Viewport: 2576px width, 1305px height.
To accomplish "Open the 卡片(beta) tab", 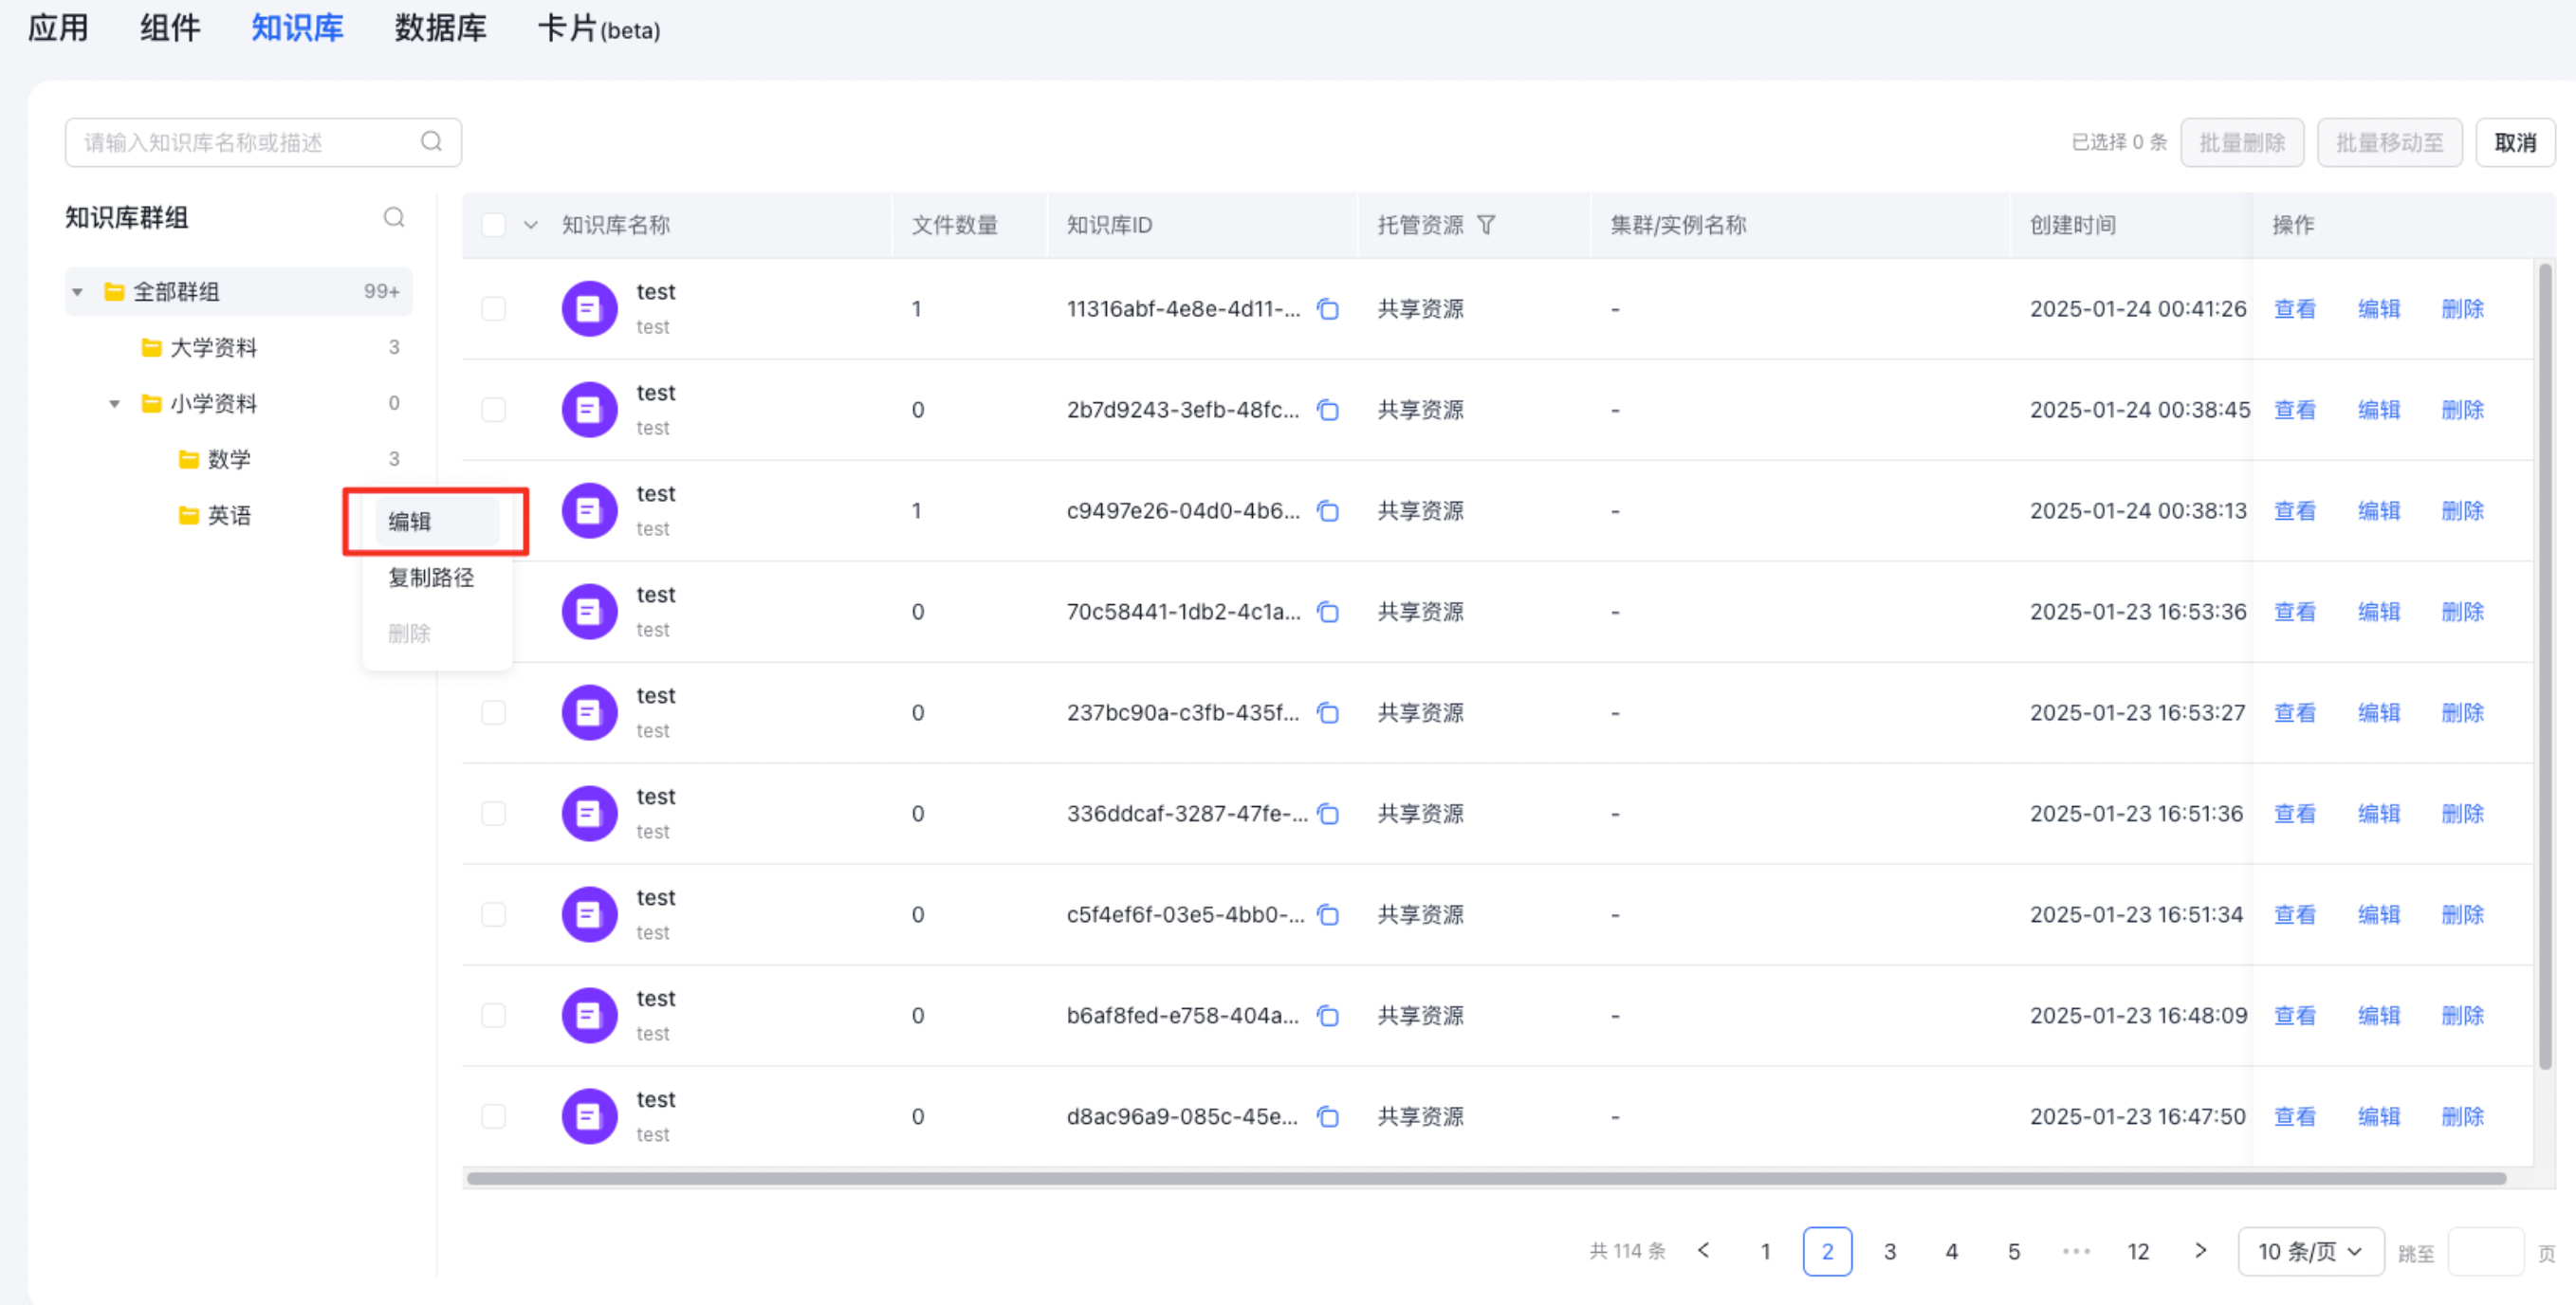I will click(599, 28).
